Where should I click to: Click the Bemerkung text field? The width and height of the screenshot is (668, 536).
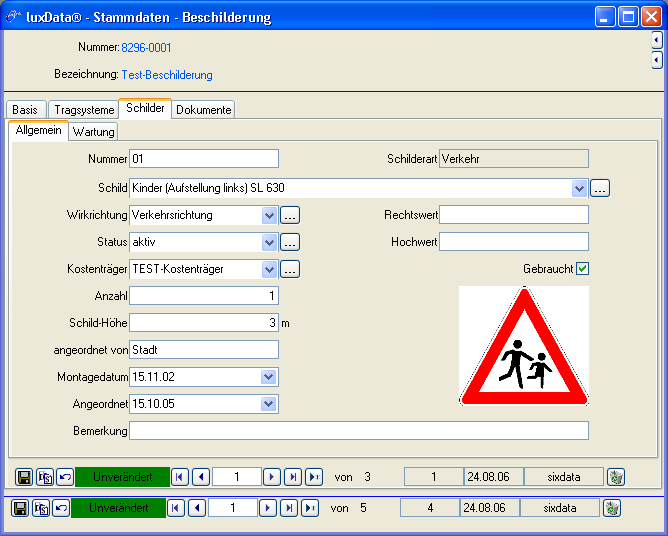pyautogui.click(x=359, y=431)
